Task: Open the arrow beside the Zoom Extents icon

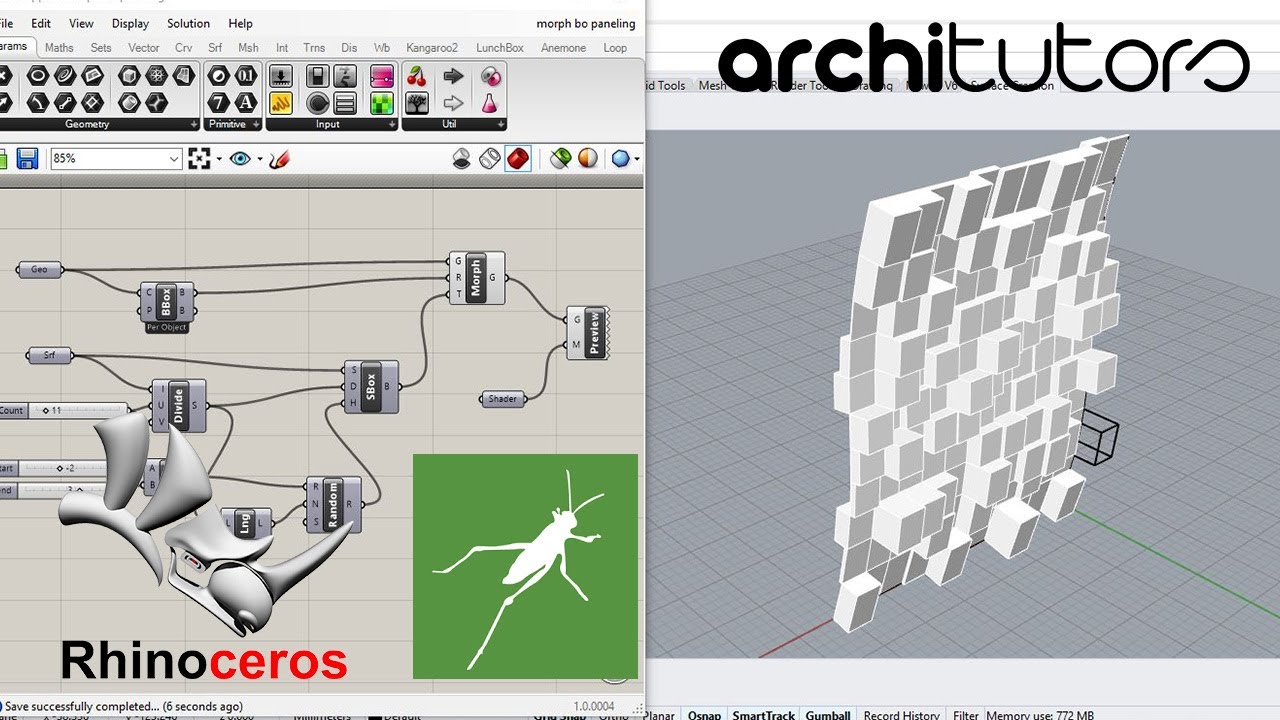Action: pos(217,158)
